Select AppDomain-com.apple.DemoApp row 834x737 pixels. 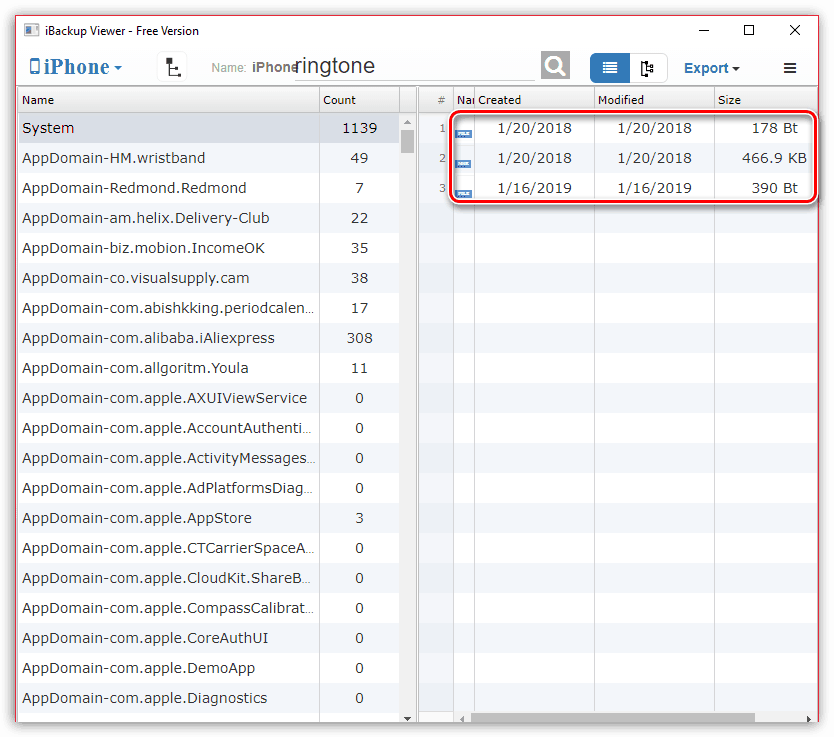208,668
